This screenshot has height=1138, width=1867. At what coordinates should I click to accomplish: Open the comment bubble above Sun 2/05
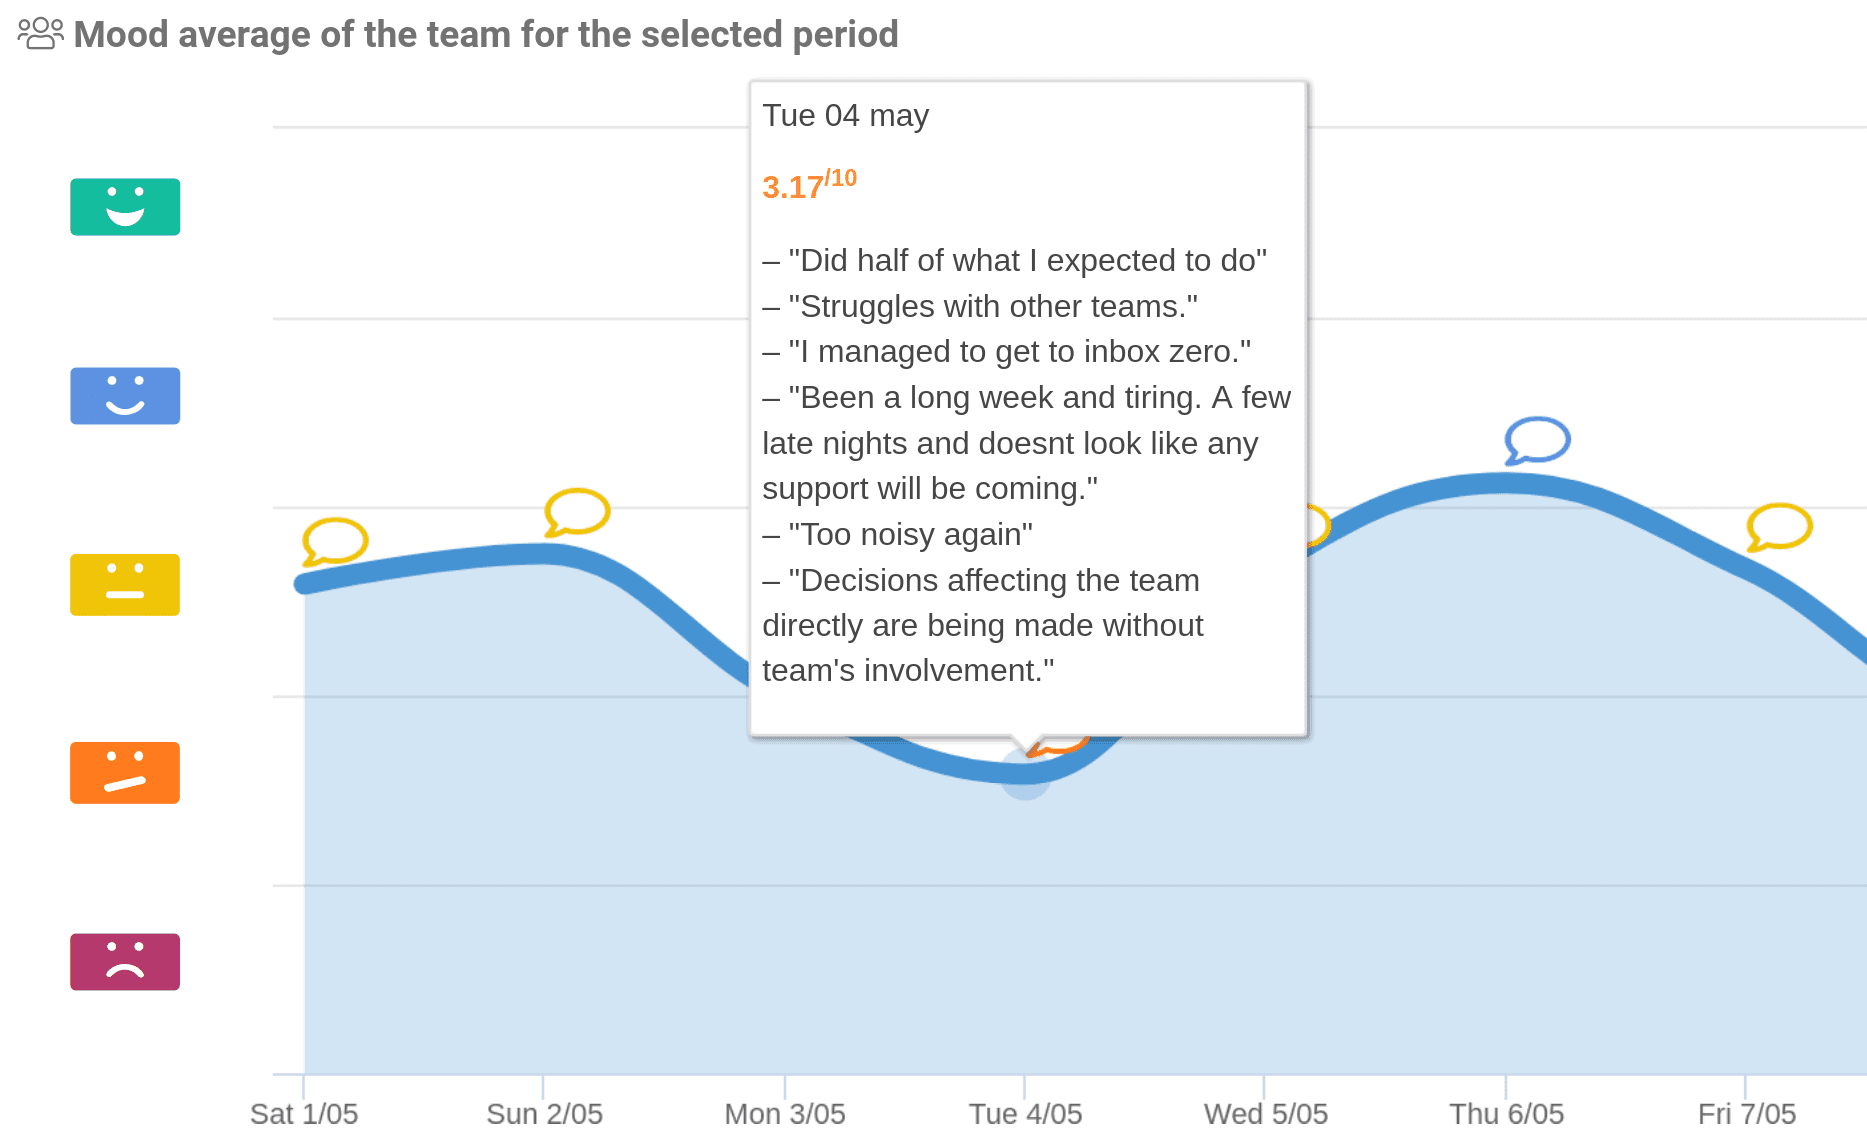(577, 512)
